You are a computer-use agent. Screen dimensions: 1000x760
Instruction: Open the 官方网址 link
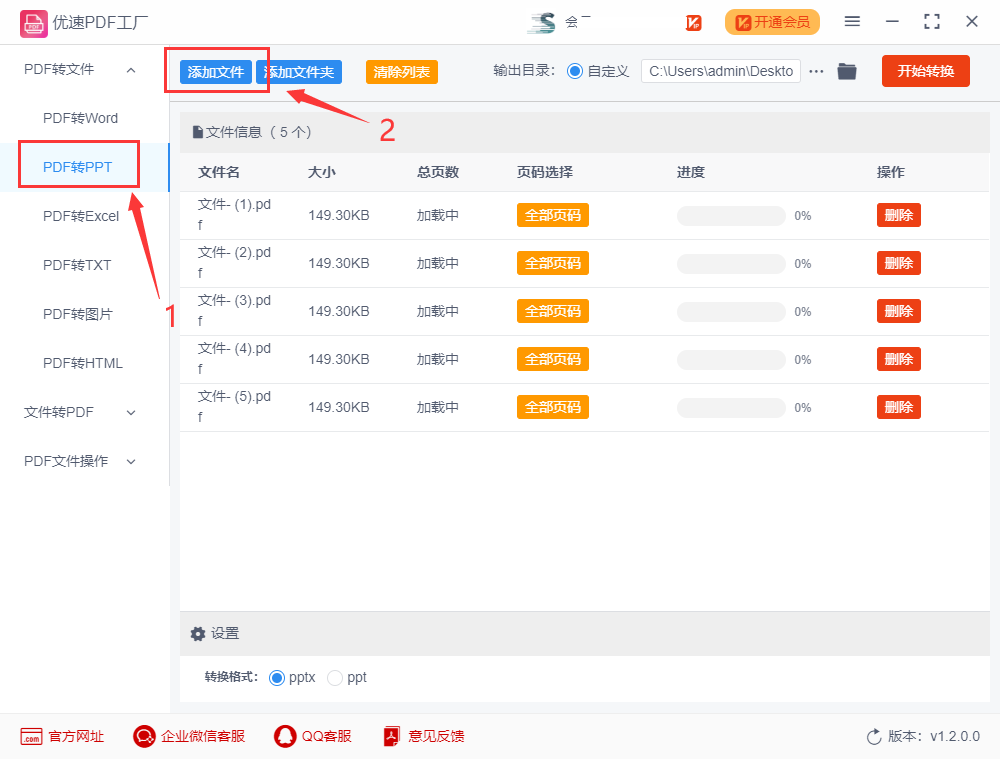(x=76, y=736)
